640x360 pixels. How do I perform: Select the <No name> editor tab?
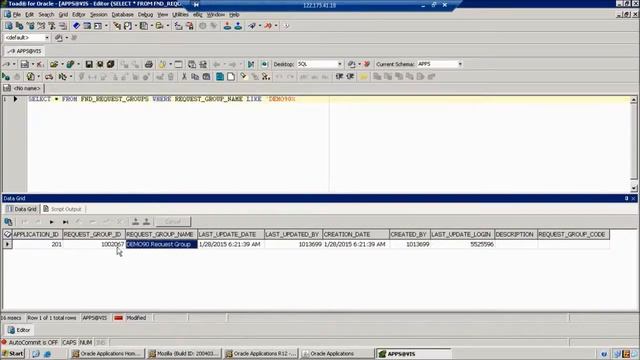click(x=23, y=88)
